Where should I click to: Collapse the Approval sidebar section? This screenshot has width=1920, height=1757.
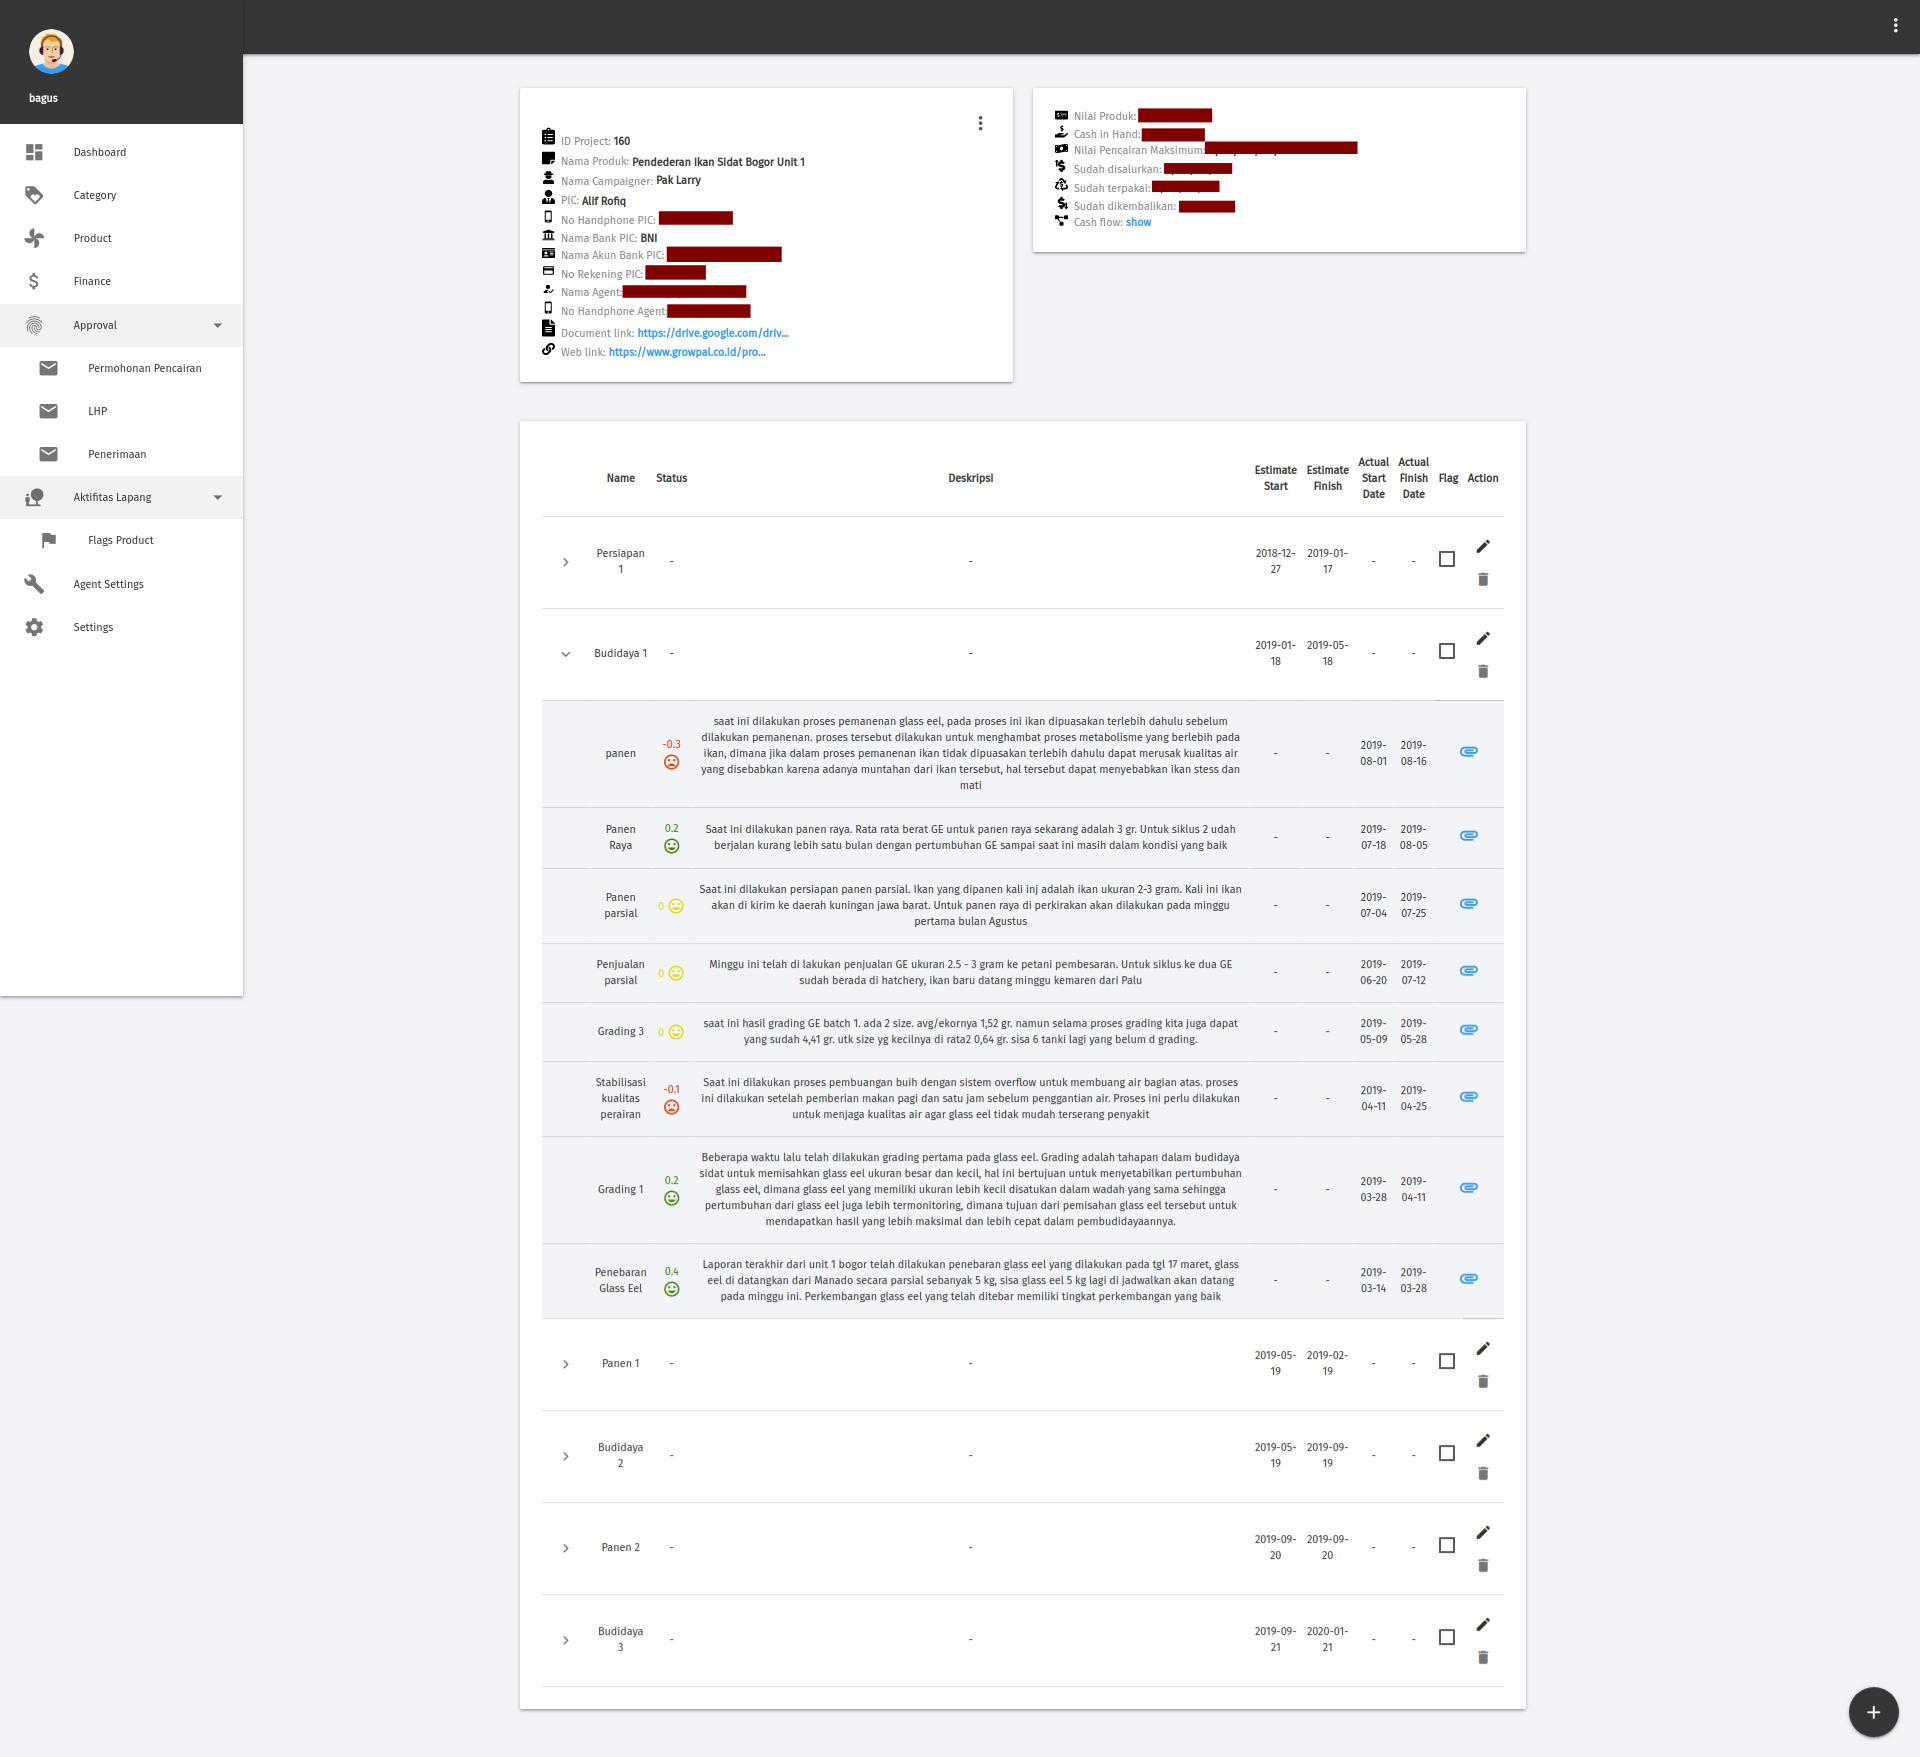(217, 325)
